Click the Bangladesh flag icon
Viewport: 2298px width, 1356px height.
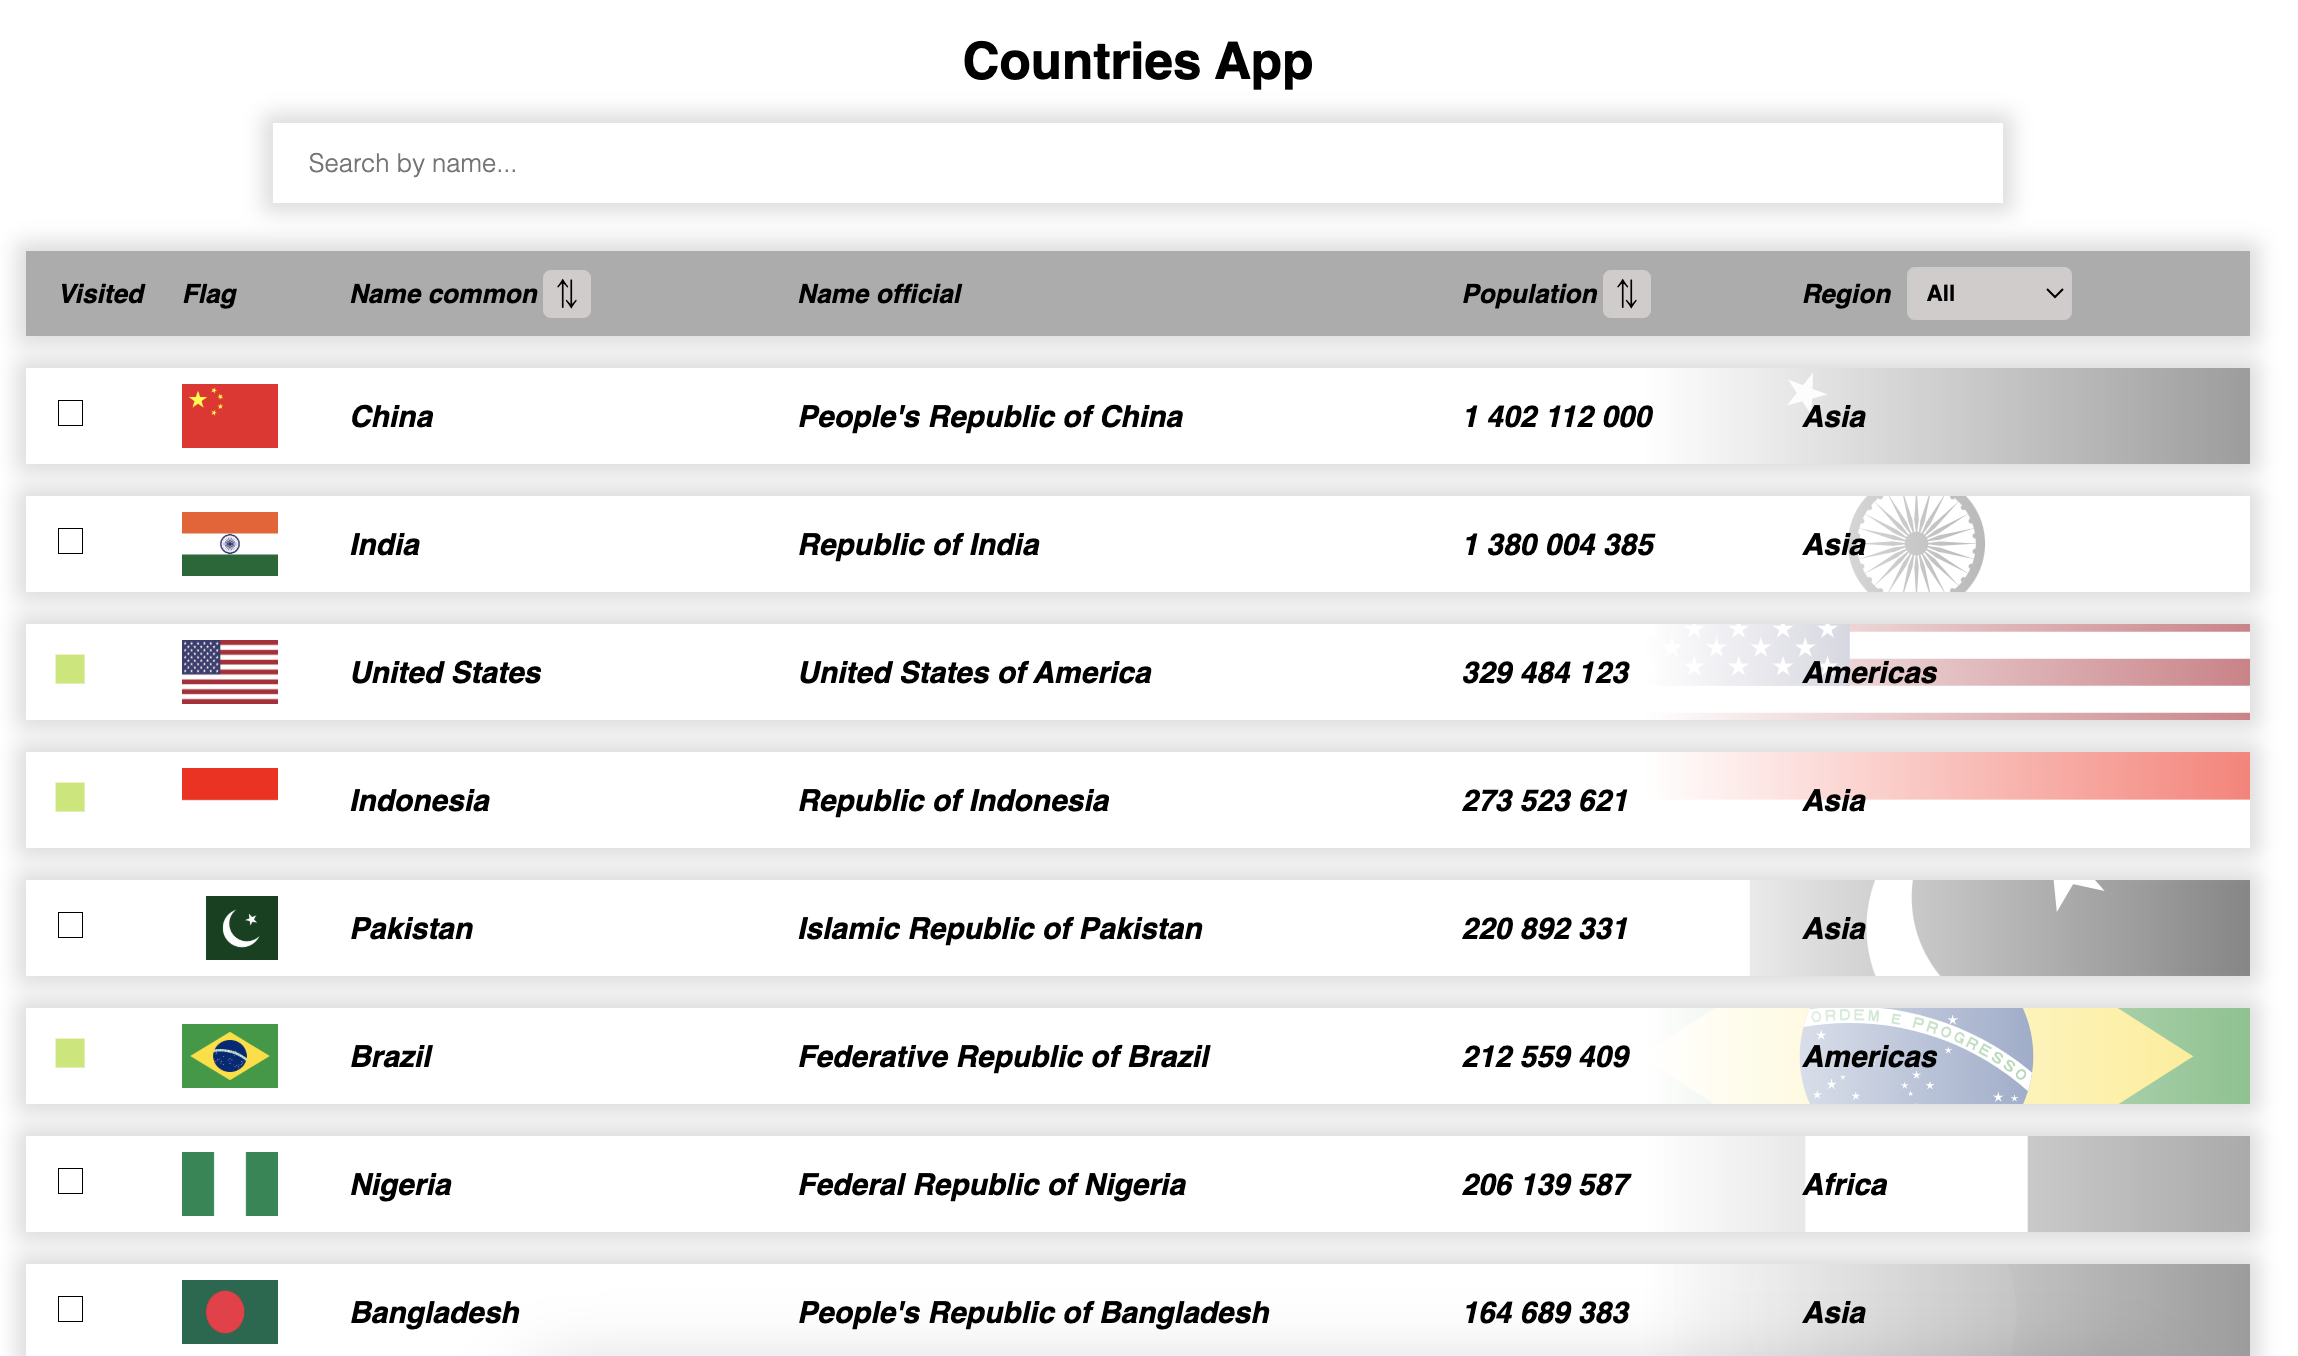229,1311
